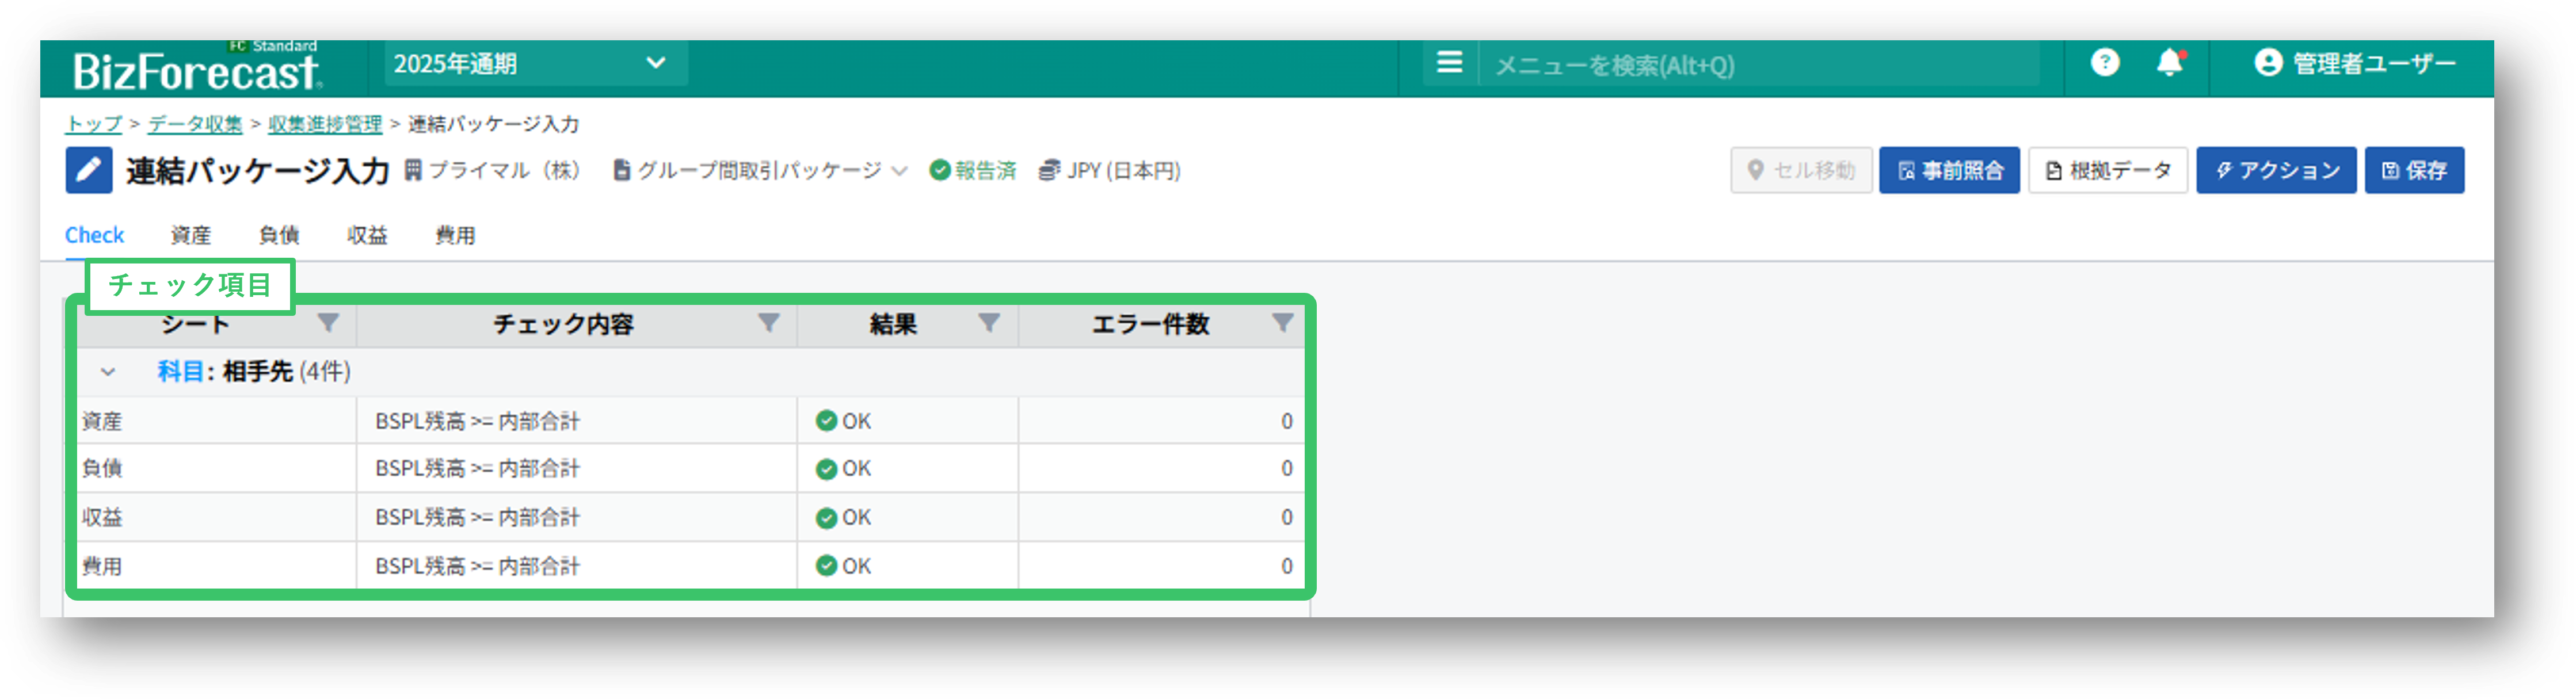Switch to the 資産 tab
This screenshot has width=2576, height=699.
click(x=190, y=235)
